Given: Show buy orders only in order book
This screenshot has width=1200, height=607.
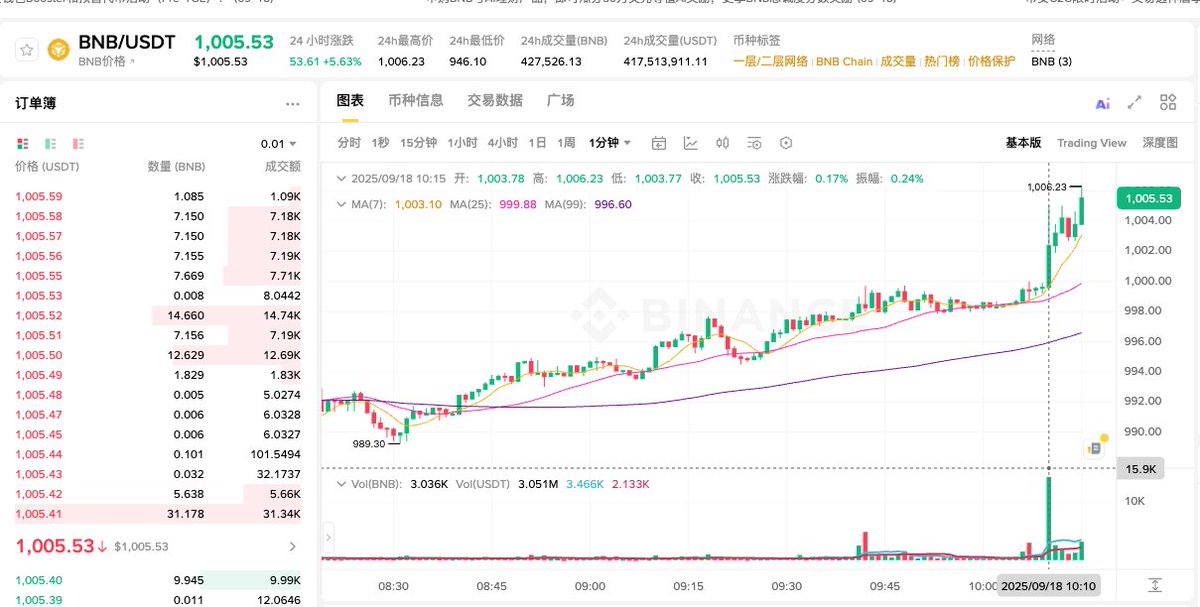Looking at the screenshot, I should pyautogui.click(x=51, y=143).
